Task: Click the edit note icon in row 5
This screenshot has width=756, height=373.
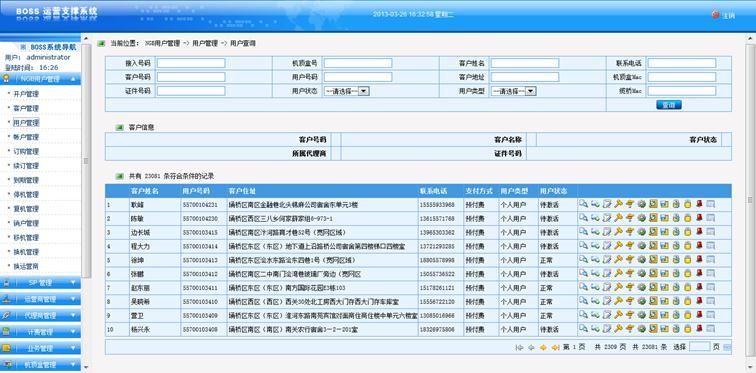Action: pos(607,259)
